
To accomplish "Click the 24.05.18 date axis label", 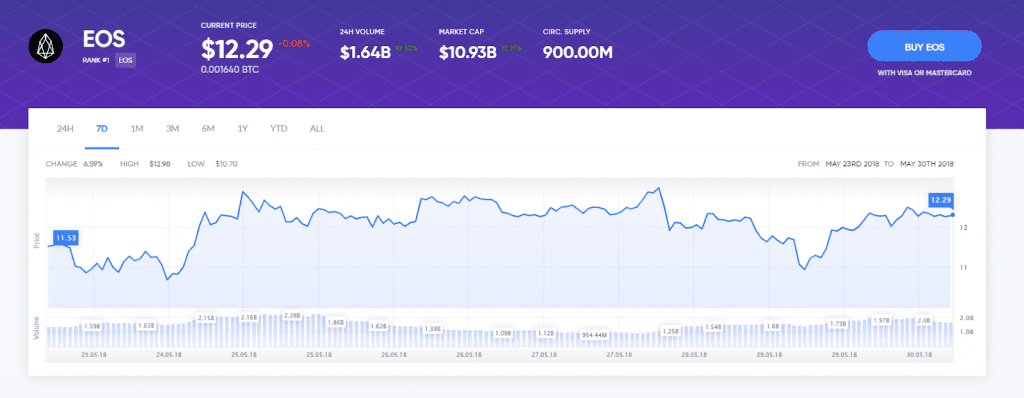I will pyautogui.click(x=168, y=355).
